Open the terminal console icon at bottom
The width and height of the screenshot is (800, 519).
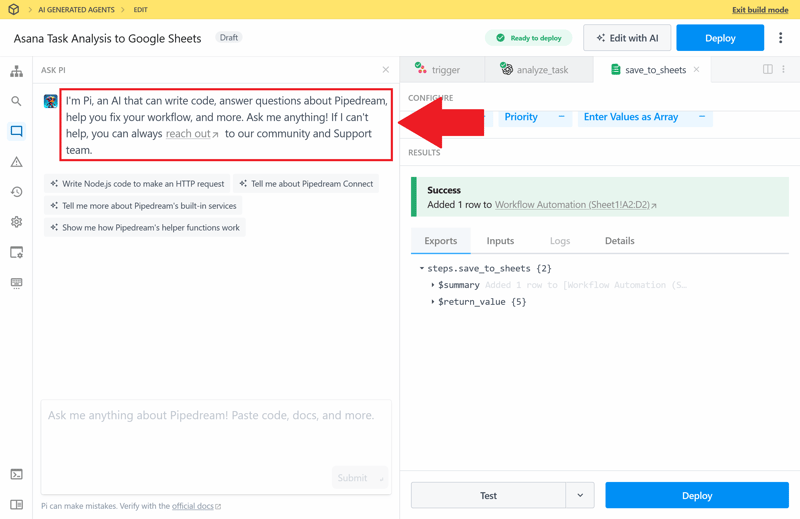pos(16,474)
